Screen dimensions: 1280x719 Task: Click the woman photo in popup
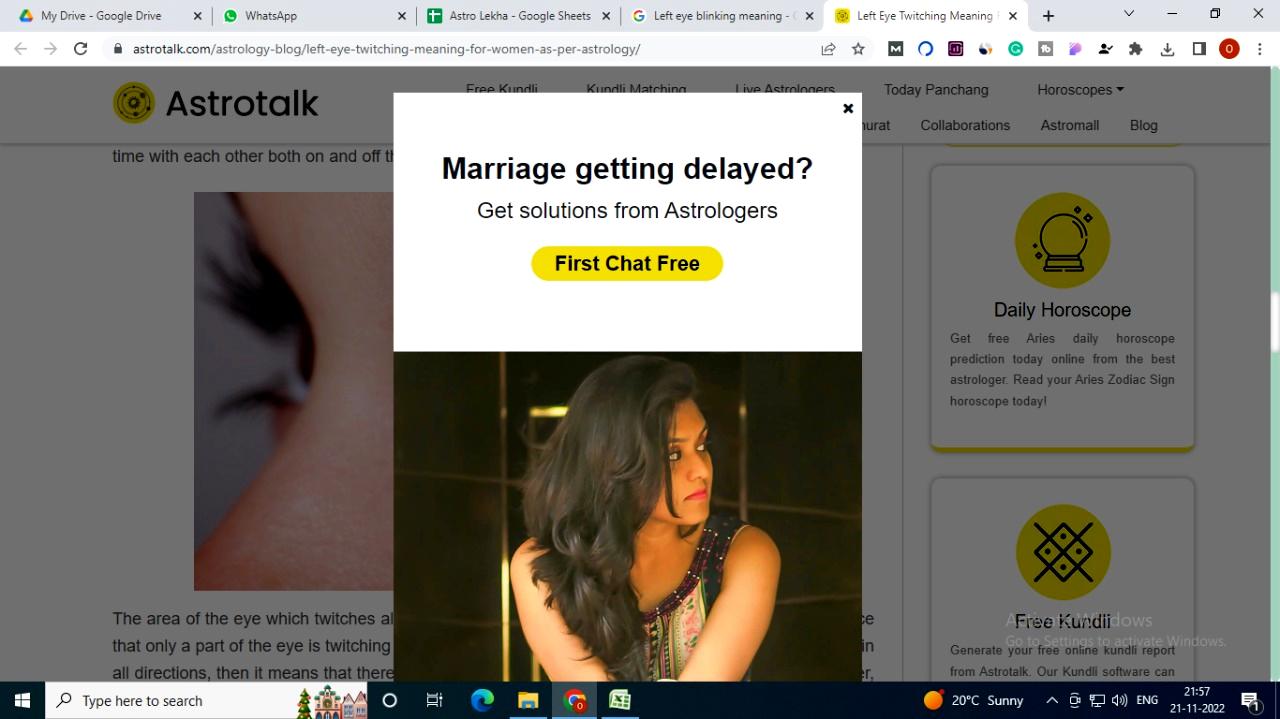627,516
